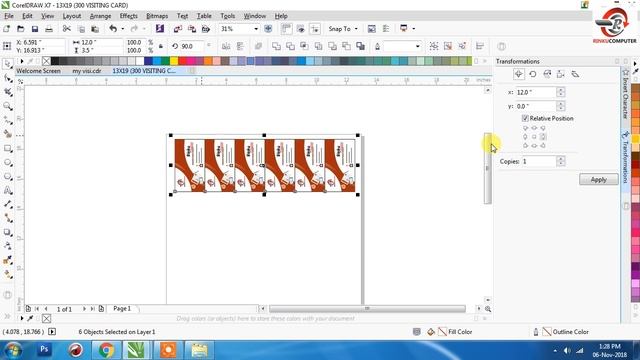
Task: Click the Apply button
Action: [x=598, y=180]
